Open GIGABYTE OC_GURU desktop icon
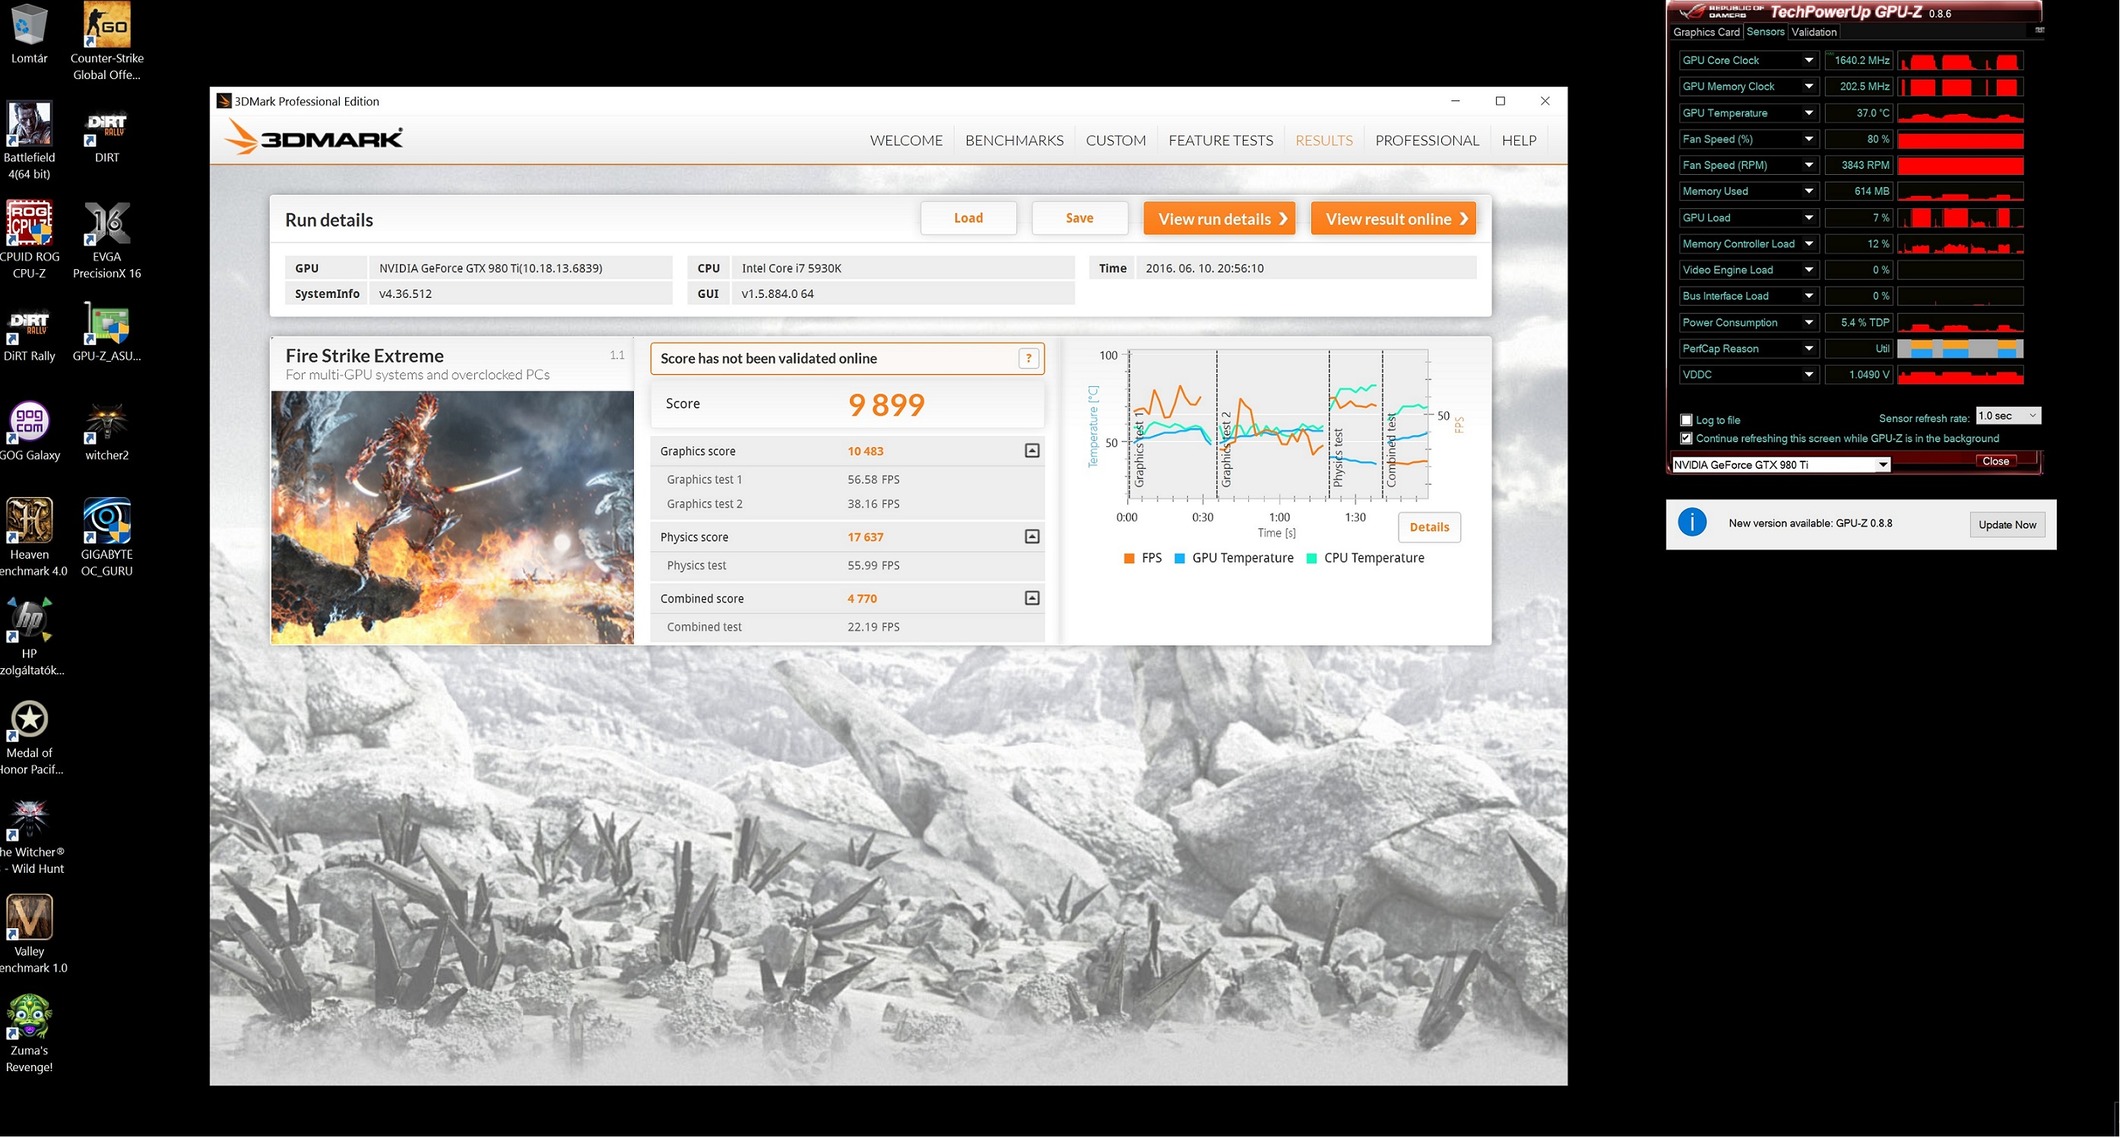The image size is (2120, 1138). (107, 537)
